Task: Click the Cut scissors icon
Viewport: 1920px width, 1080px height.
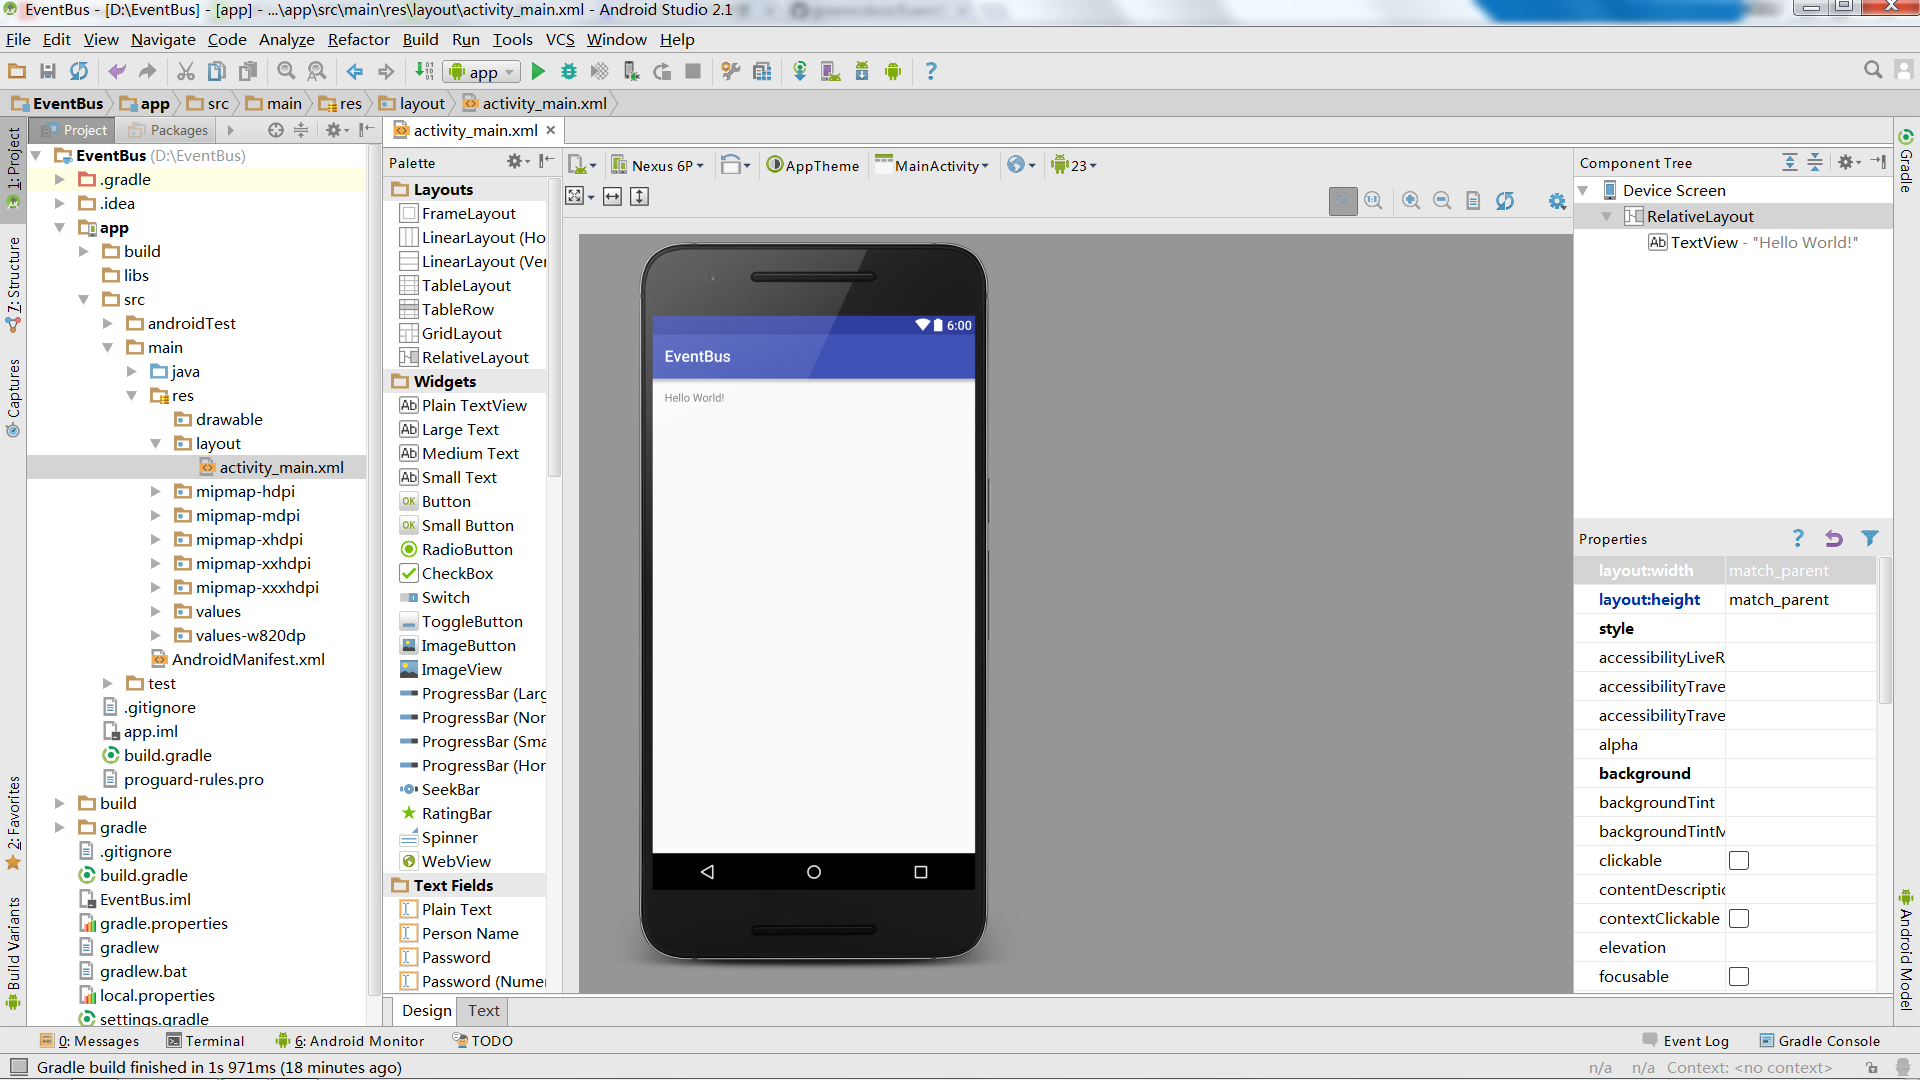Action: (185, 71)
